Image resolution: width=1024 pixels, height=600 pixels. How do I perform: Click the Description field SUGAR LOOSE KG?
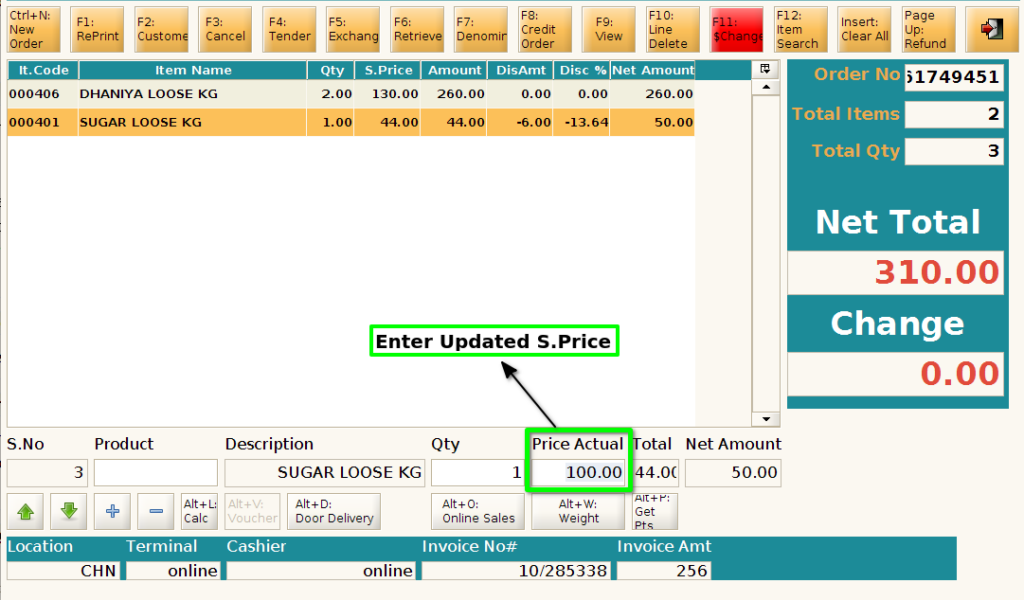click(325, 473)
